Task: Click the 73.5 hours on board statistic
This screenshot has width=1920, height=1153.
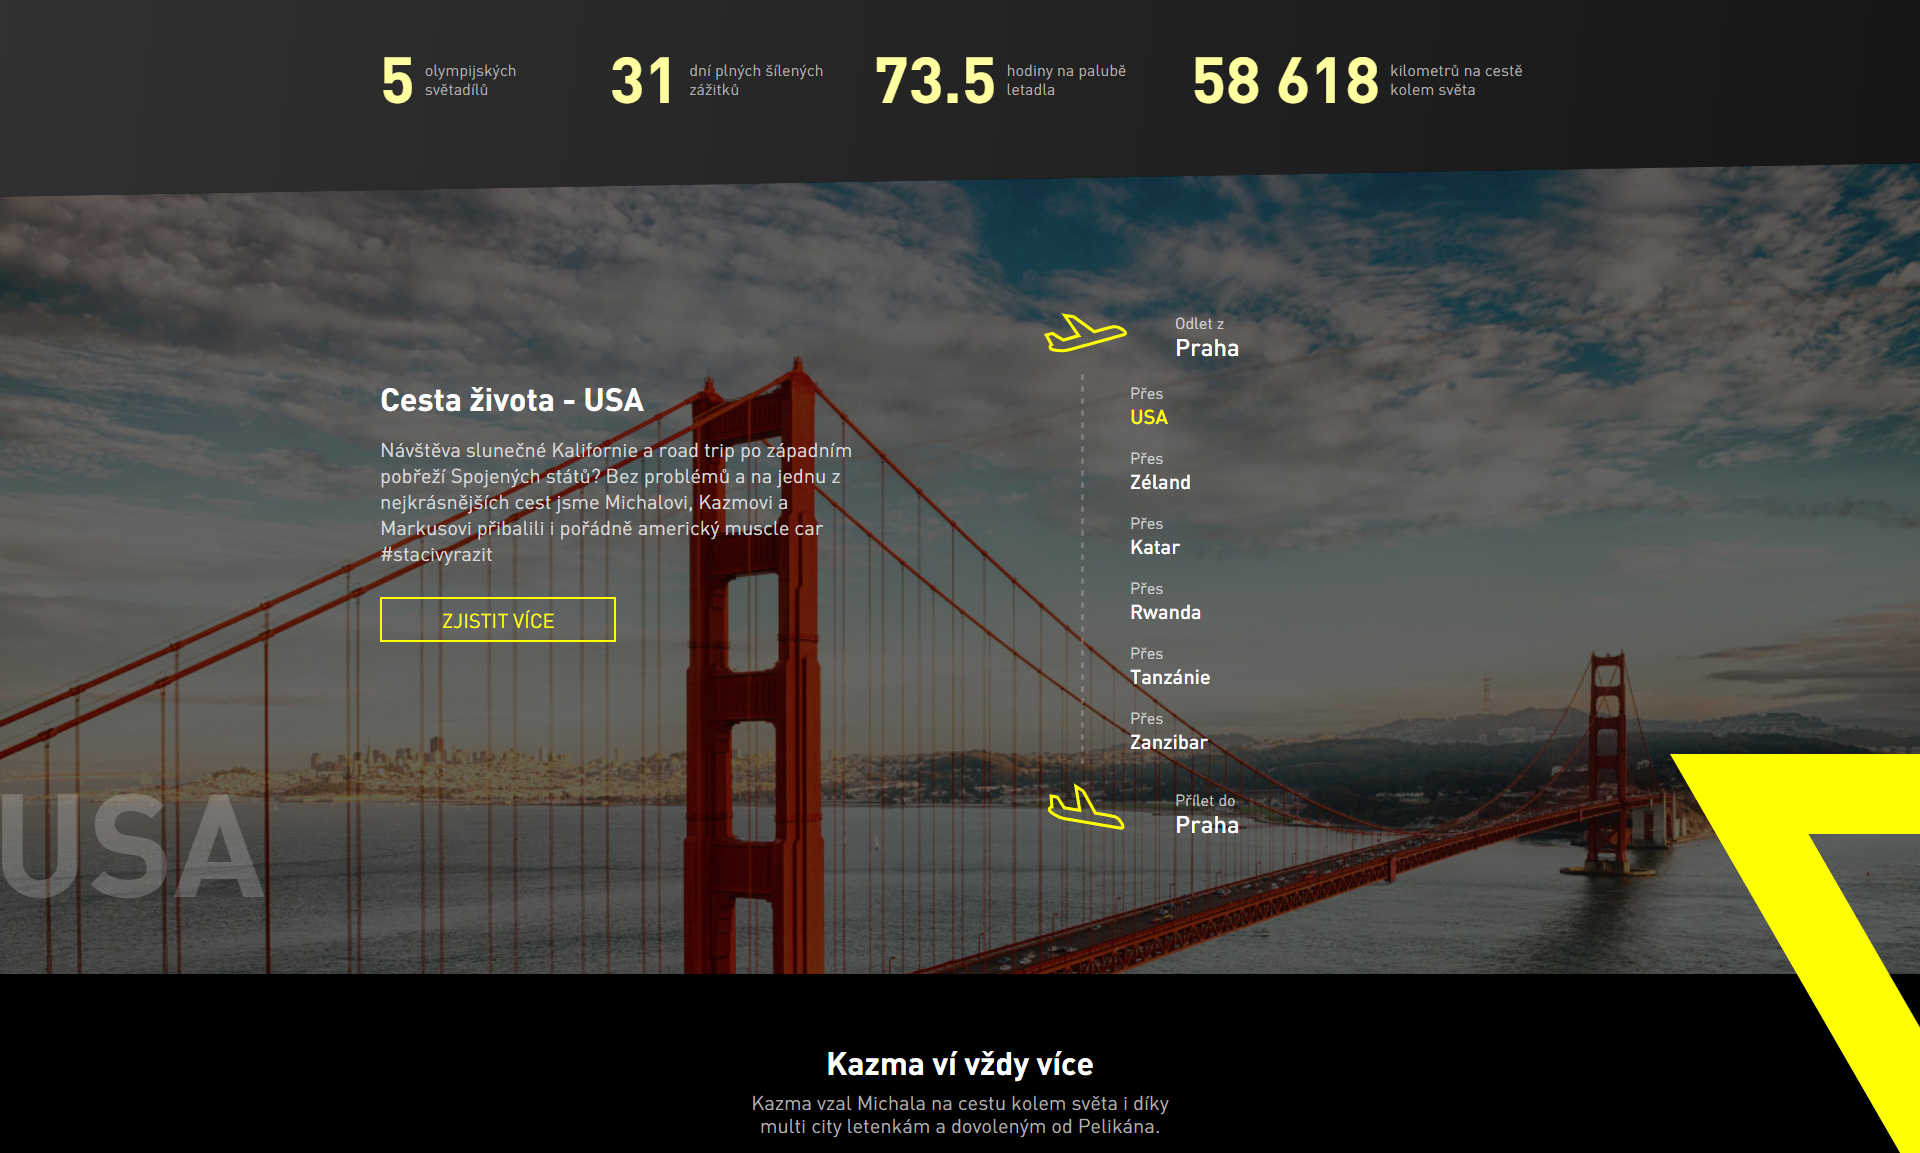Action: point(1001,80)
